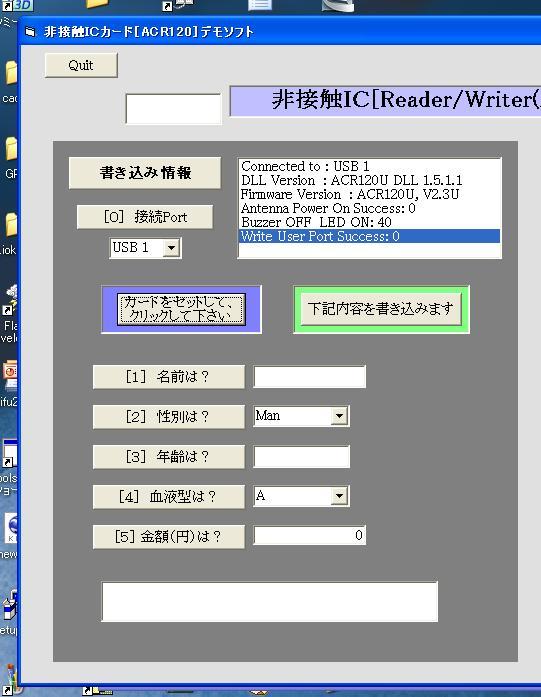The image size is (541, 697).
Task: Expand the 血液型 A dropdown arrow
Action: point(339,496)
